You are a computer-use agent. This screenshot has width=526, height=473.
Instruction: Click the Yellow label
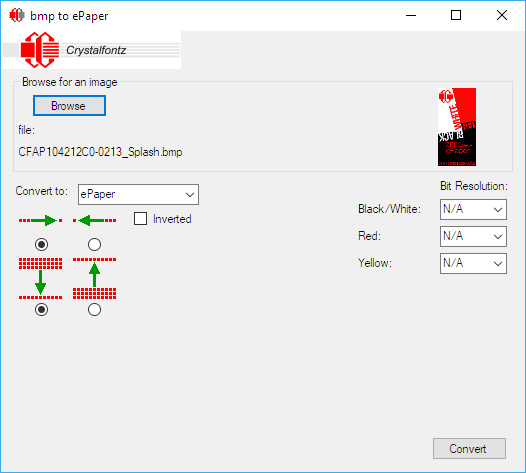375,263
